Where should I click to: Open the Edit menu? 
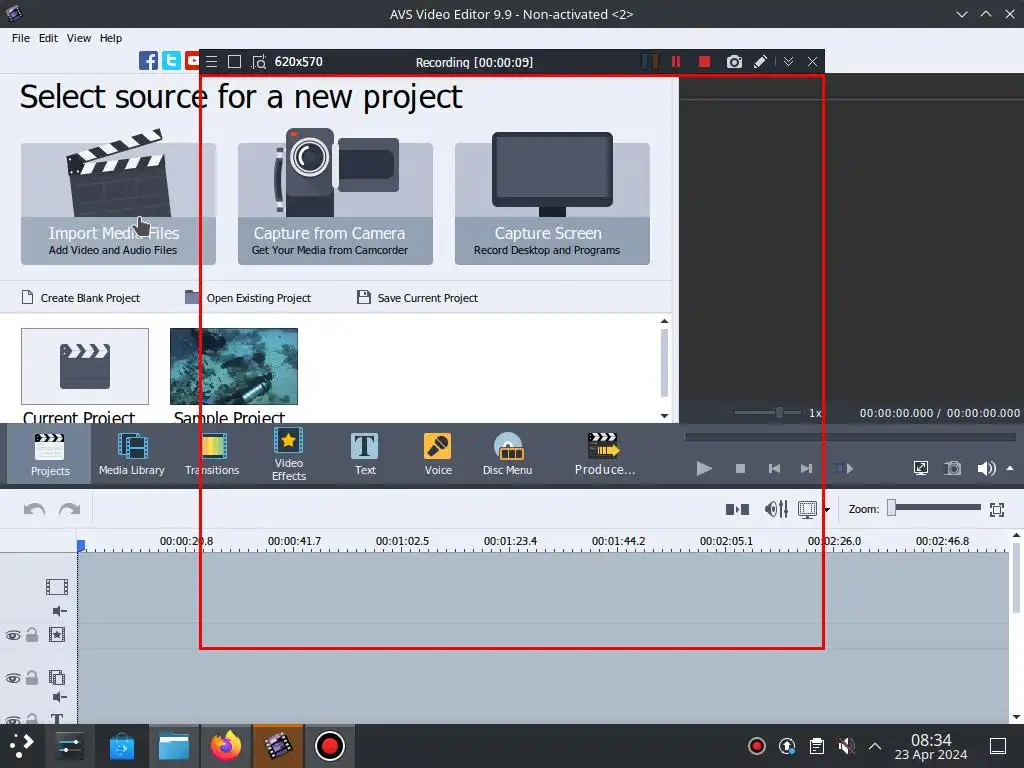coord(48,38)
